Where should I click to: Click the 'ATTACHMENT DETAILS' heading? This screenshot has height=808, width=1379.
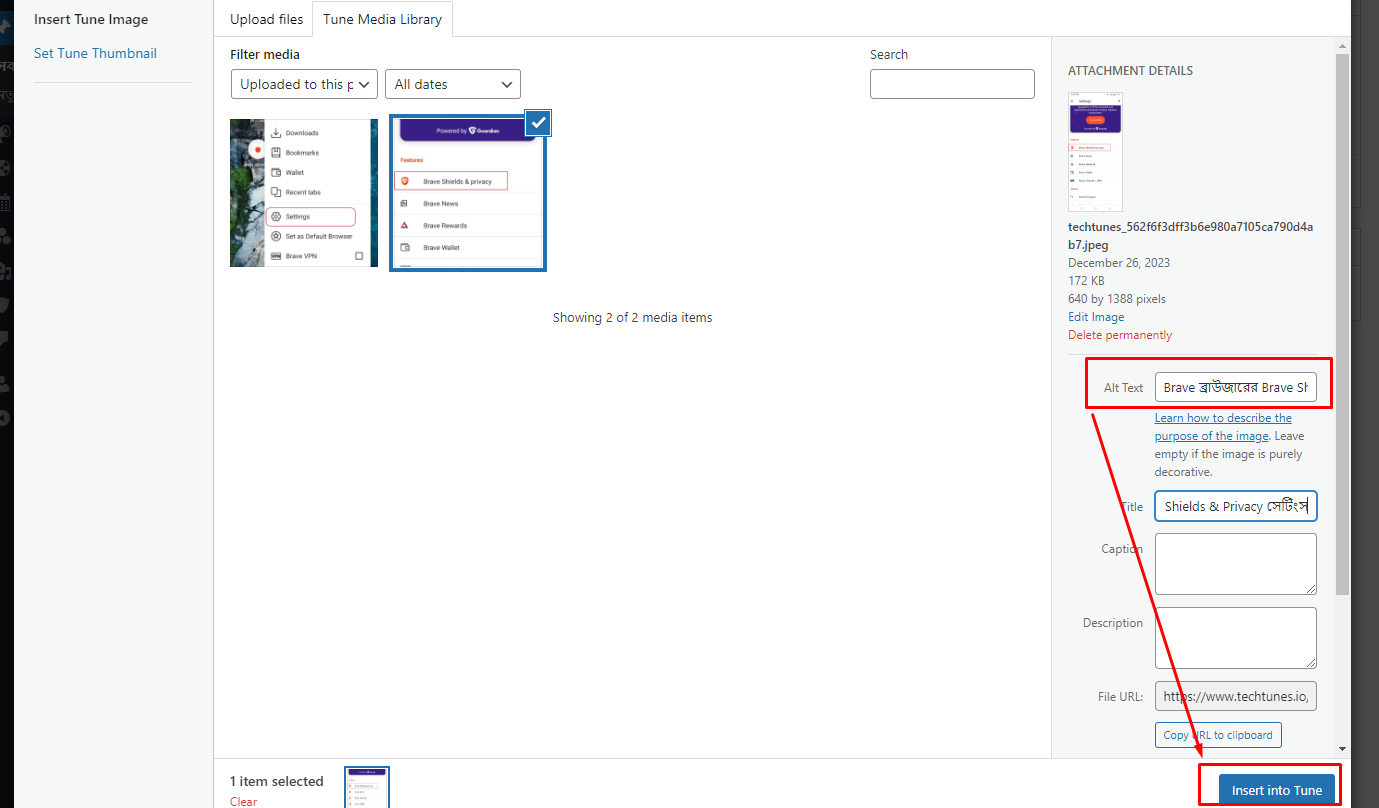(x=1130, y=71)
